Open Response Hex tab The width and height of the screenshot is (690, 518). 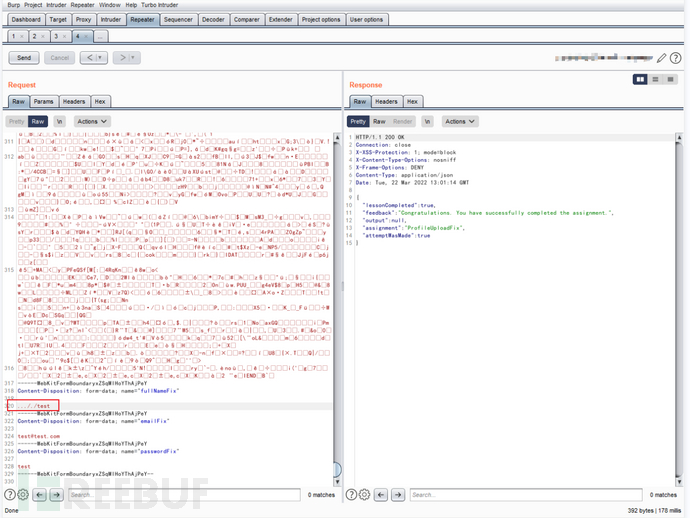click(x=412, y=101)
